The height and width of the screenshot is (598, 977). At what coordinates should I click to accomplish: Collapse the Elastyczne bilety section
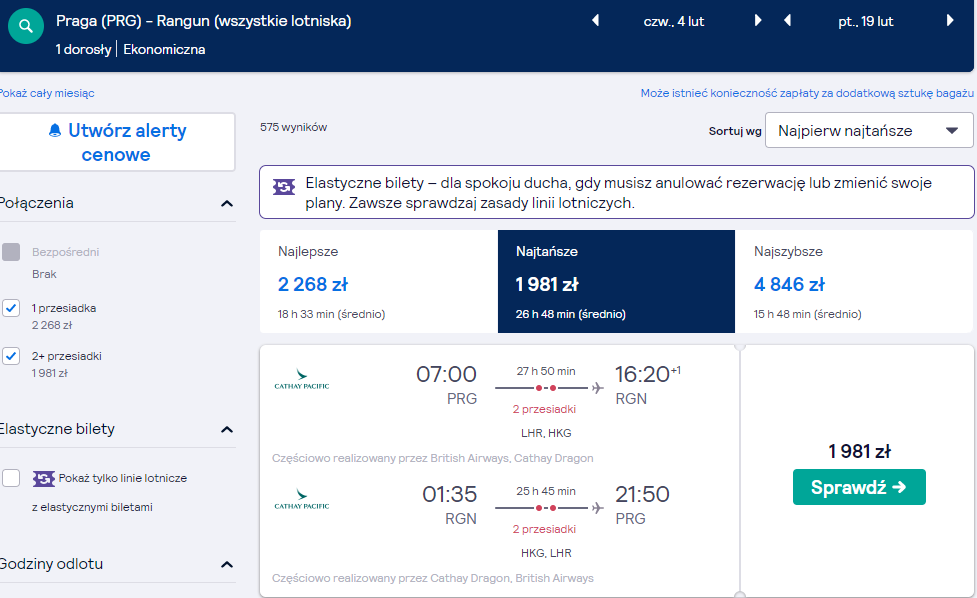227,430
